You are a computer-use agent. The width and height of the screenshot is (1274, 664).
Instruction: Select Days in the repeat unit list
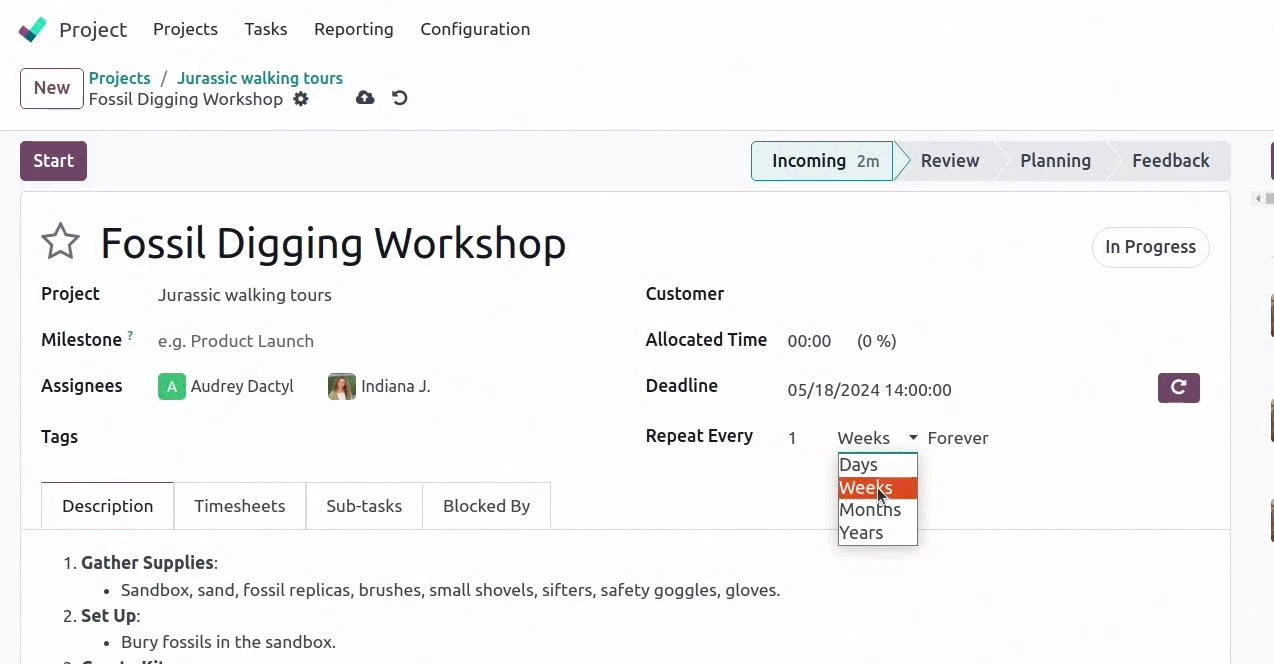coord(859,465)
